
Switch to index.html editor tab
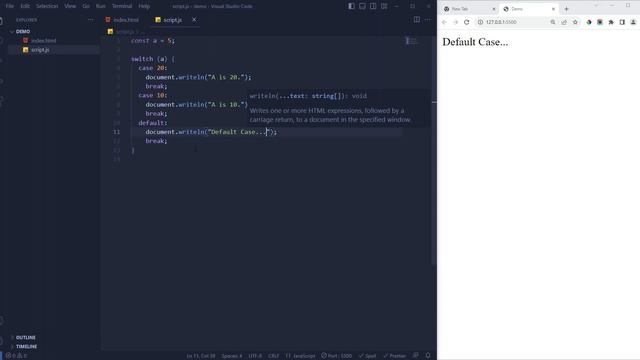pos(122,20)
